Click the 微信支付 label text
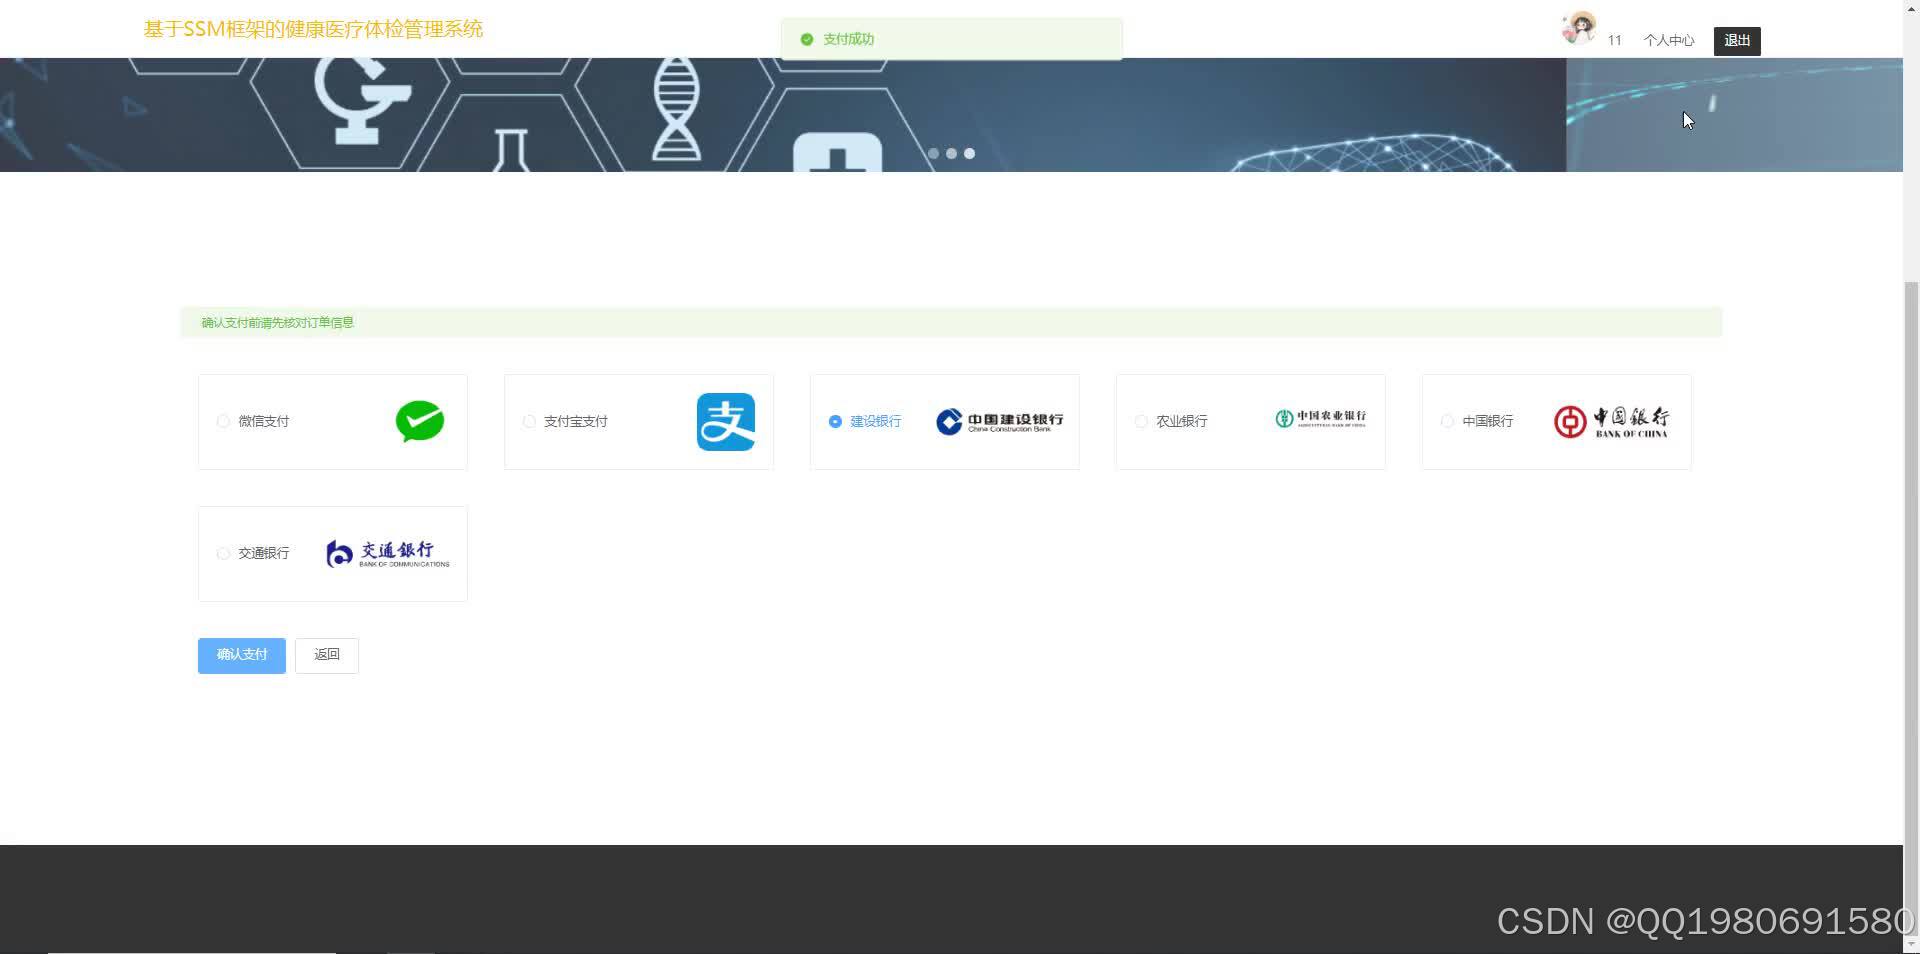This screenshot has width=1920, height=954. tap(264, 421)
